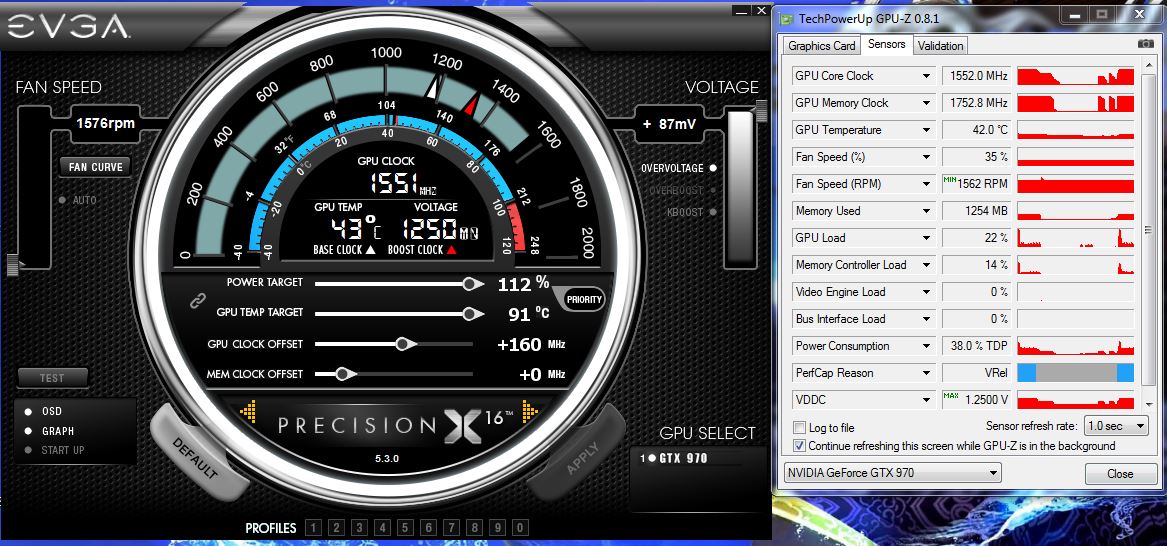The image size is (1167, 546).
Task: Switch to the Graphics Card tab
Action: [822, 46]
